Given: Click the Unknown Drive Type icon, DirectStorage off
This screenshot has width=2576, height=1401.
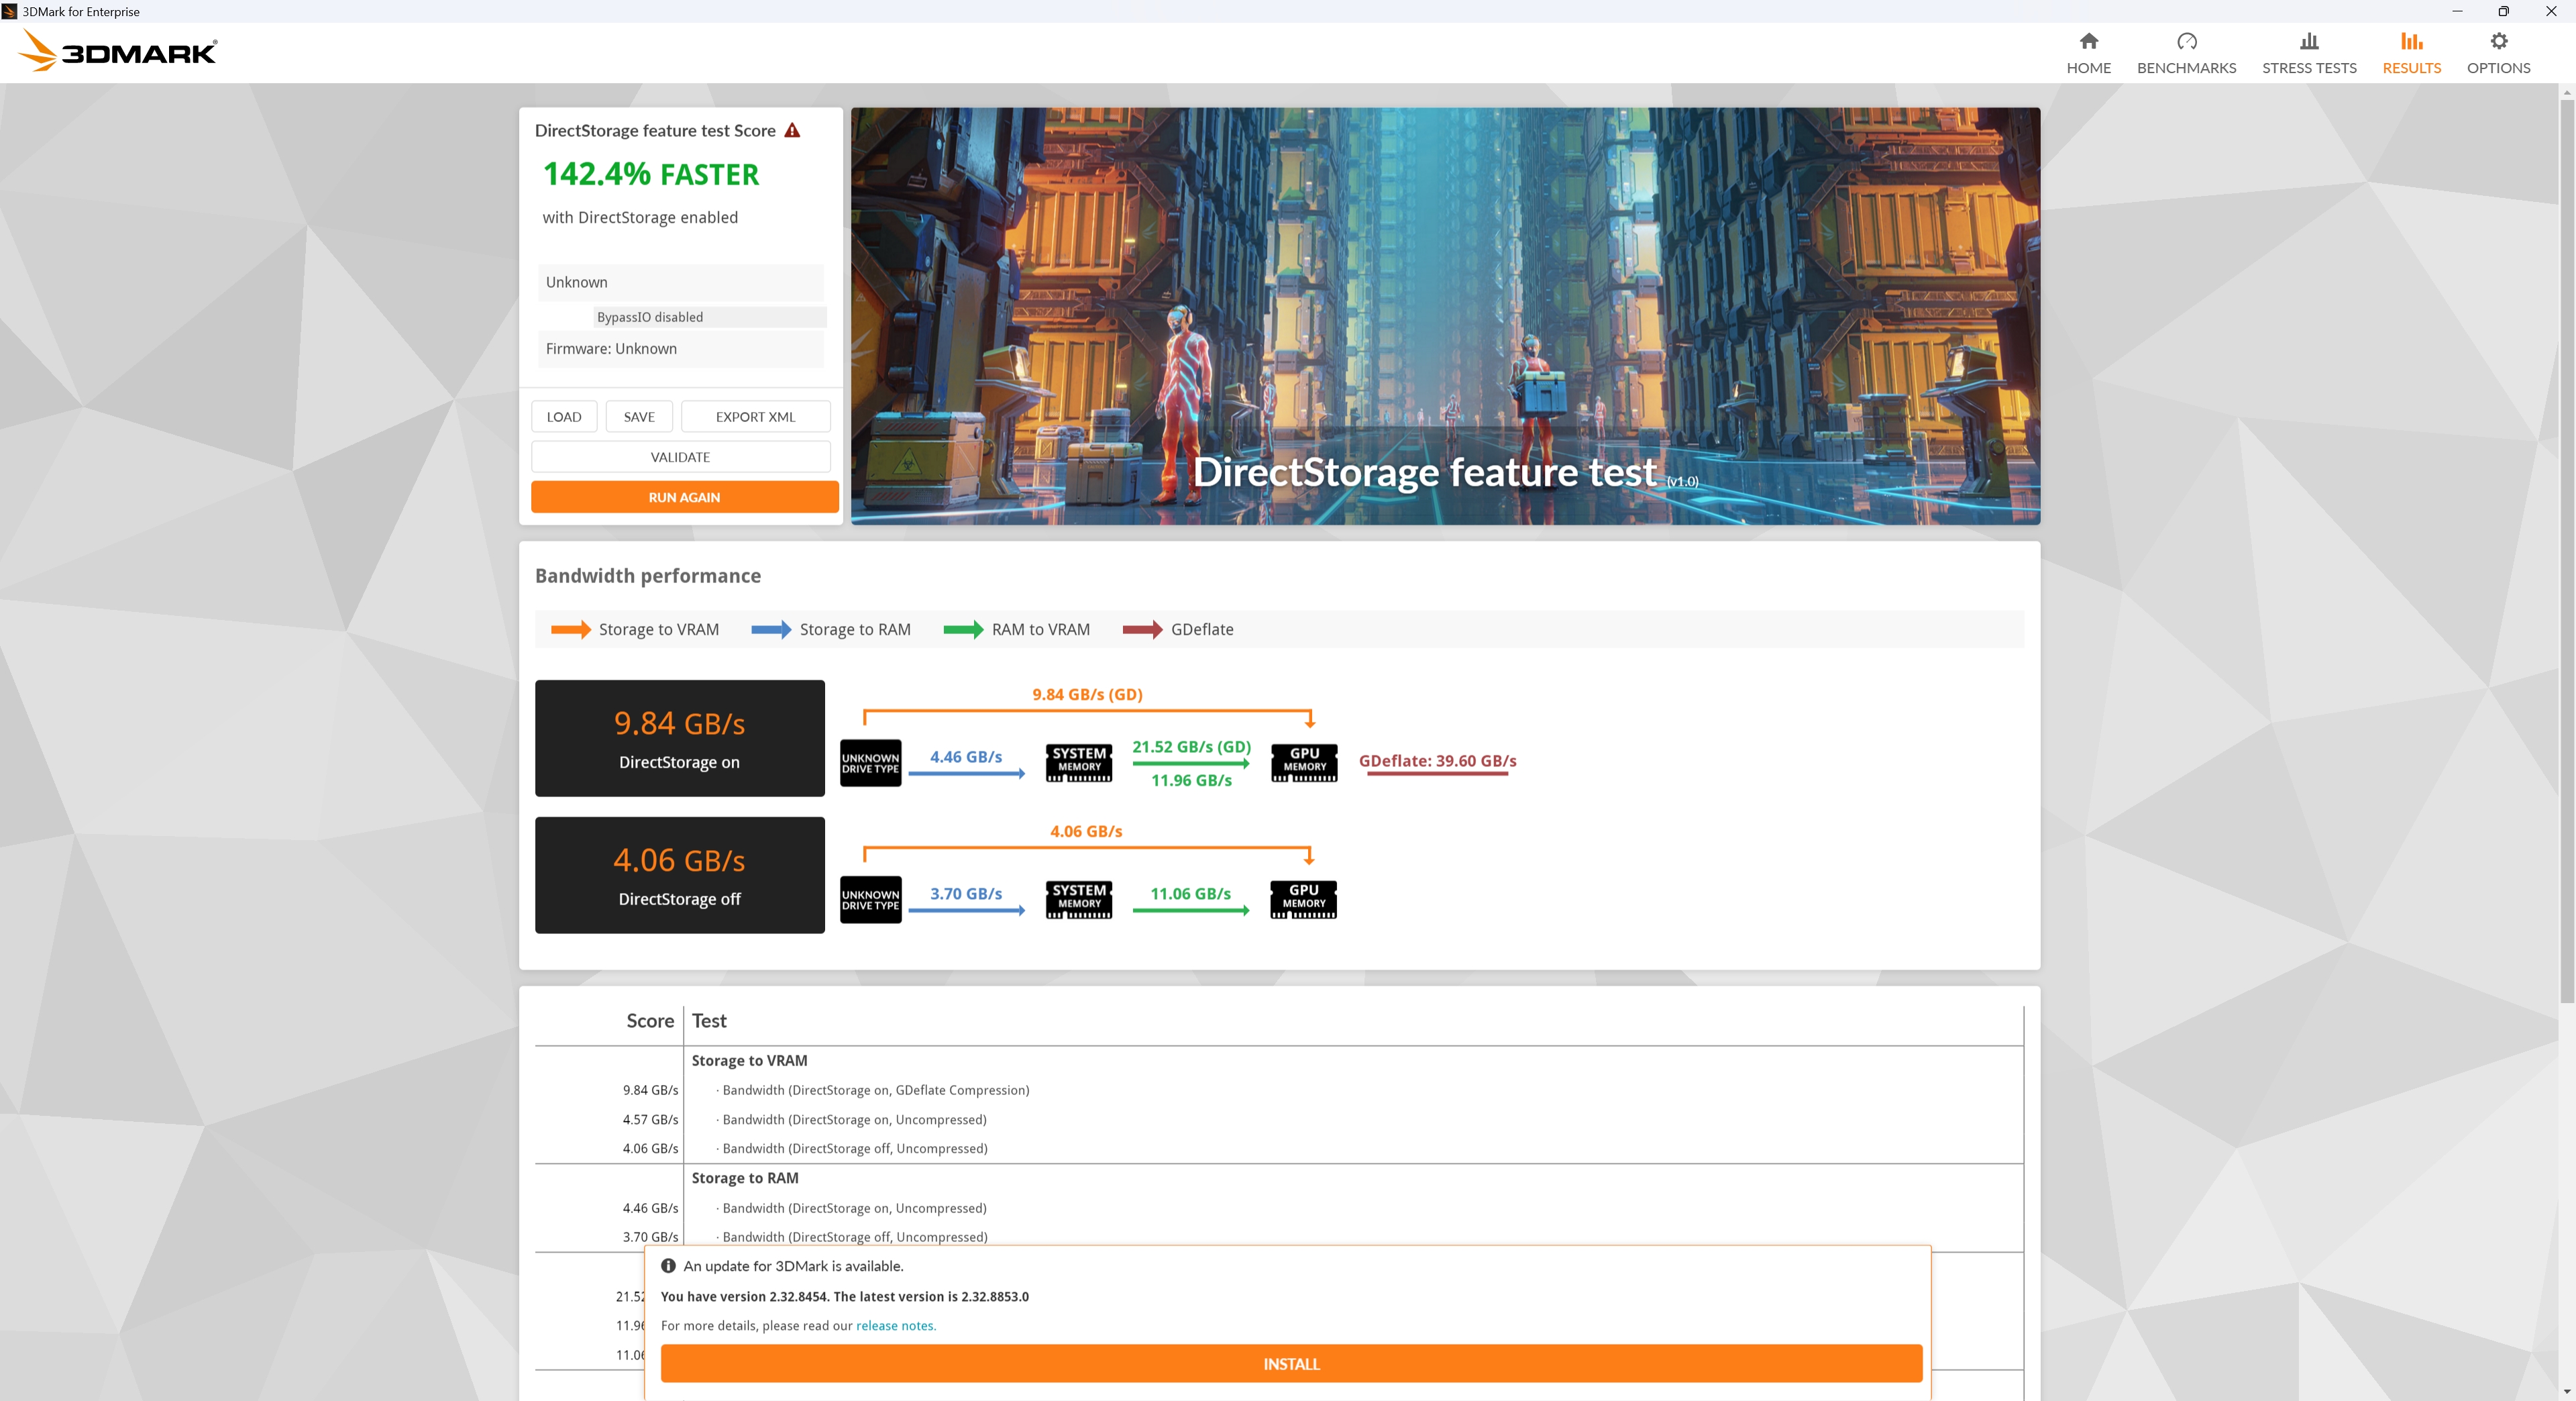Looking at the screenshot, I should (870, 900).
